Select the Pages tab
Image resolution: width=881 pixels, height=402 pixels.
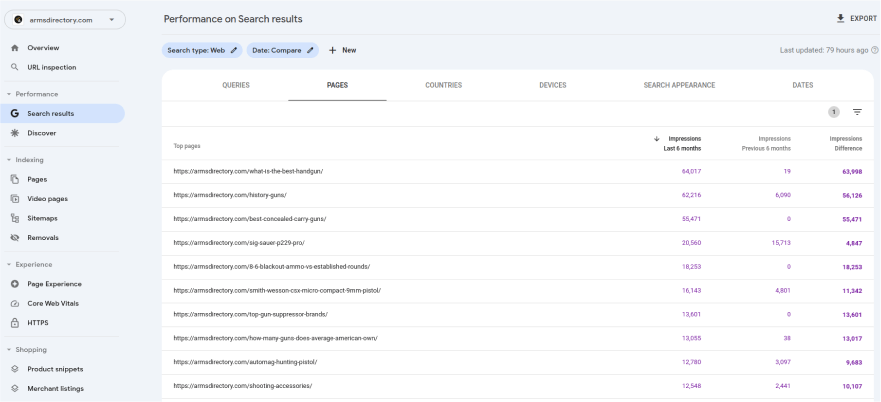[x=337, y=85]
